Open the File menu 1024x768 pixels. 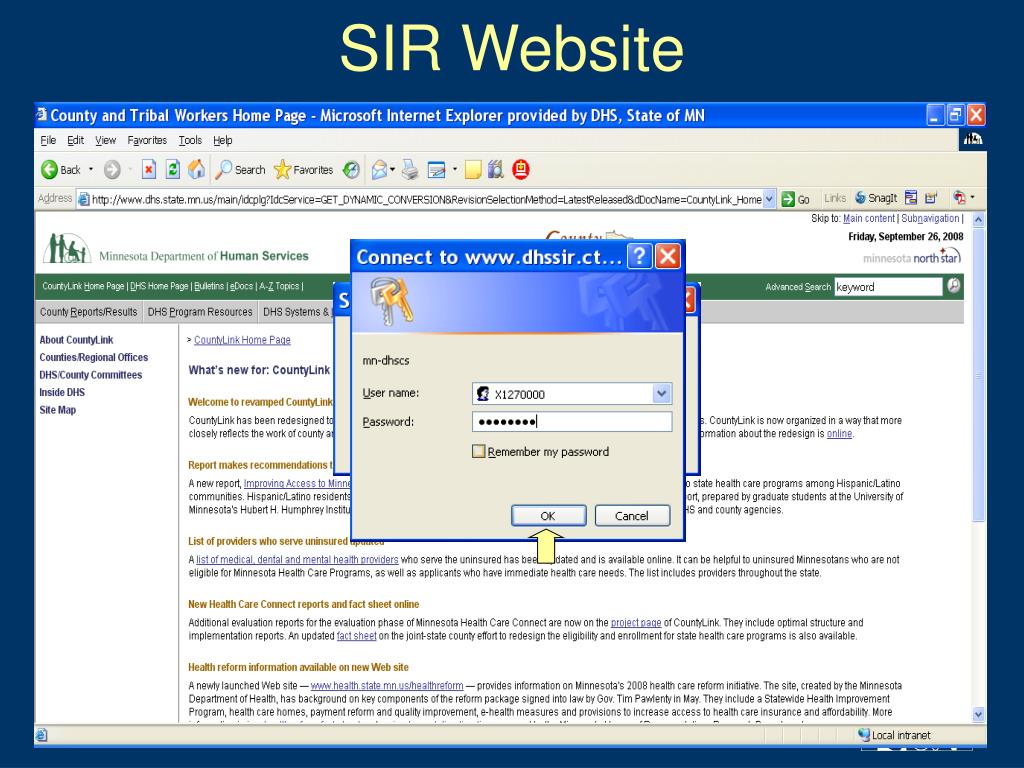click(48, 140)
